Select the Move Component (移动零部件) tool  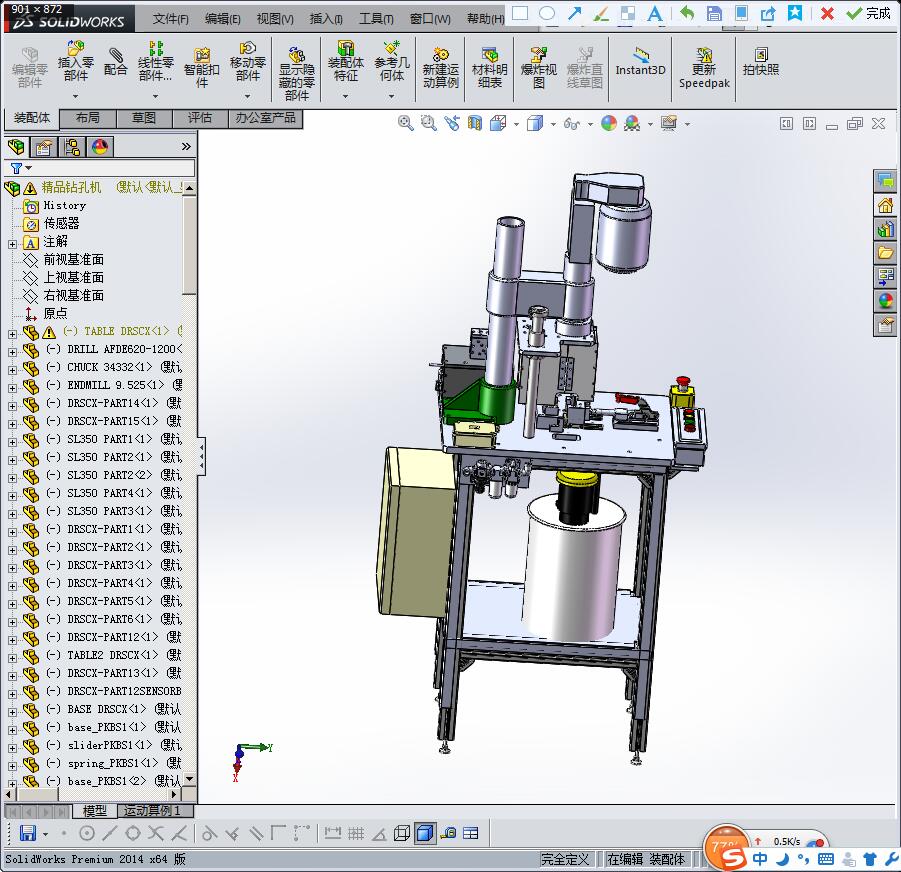[x=248, y=62]
